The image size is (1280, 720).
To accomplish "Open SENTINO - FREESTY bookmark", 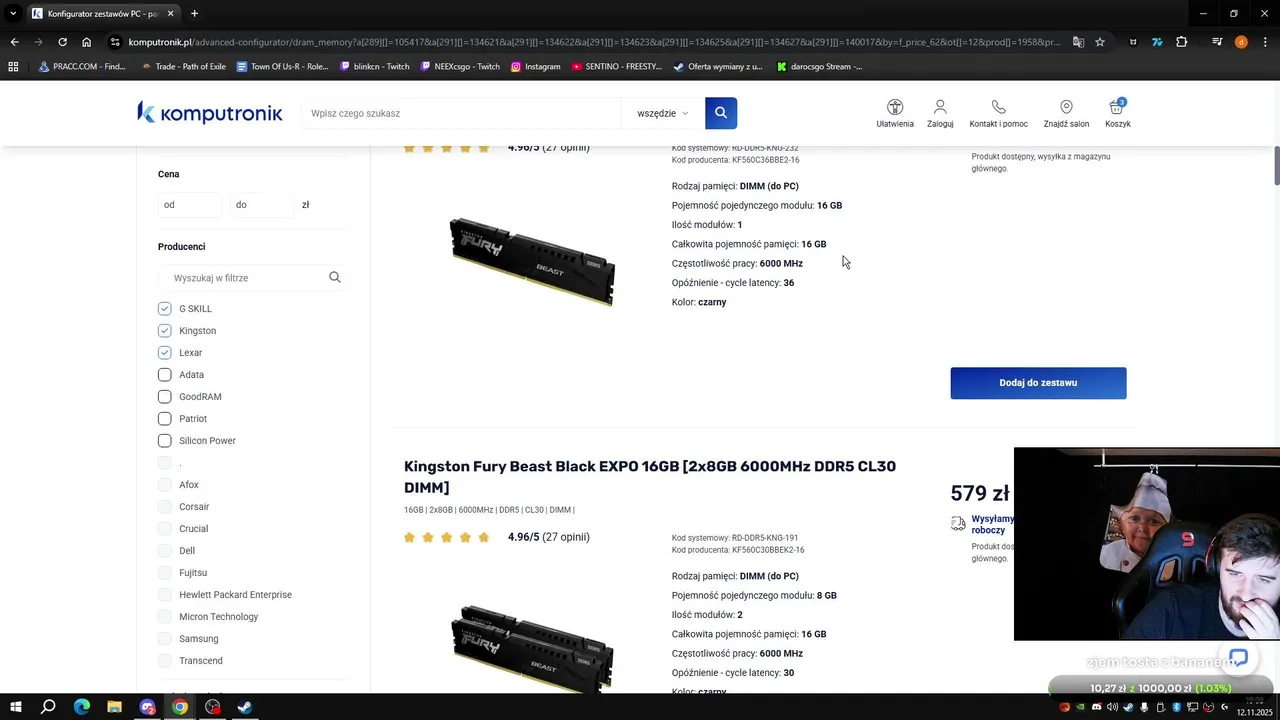I will pos(617,67).
